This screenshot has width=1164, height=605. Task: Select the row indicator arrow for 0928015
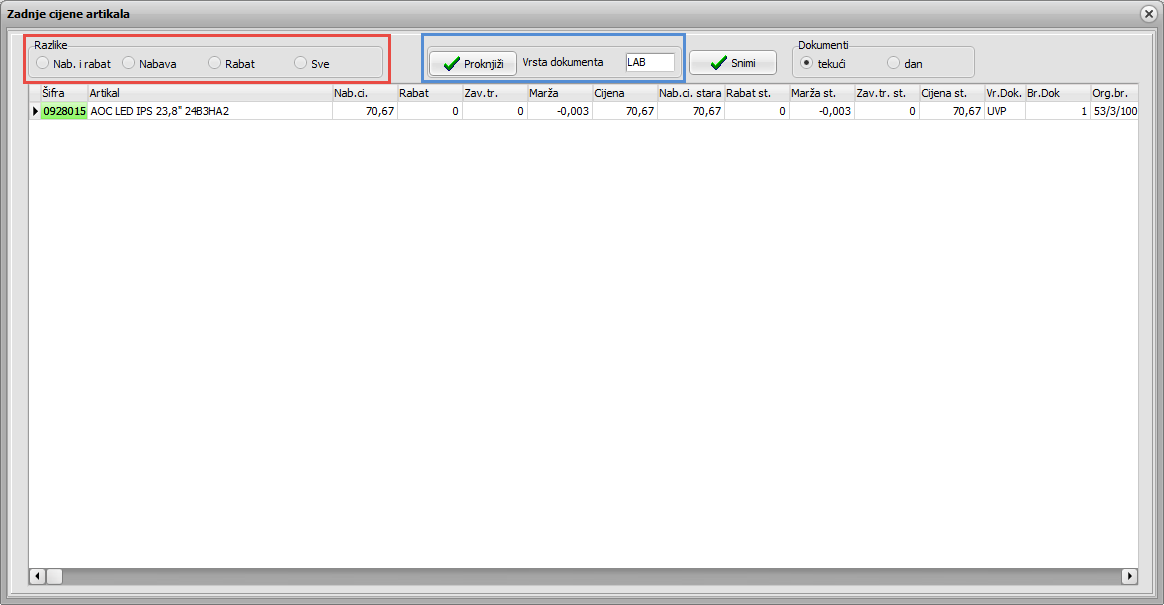[x=35, y=111]
